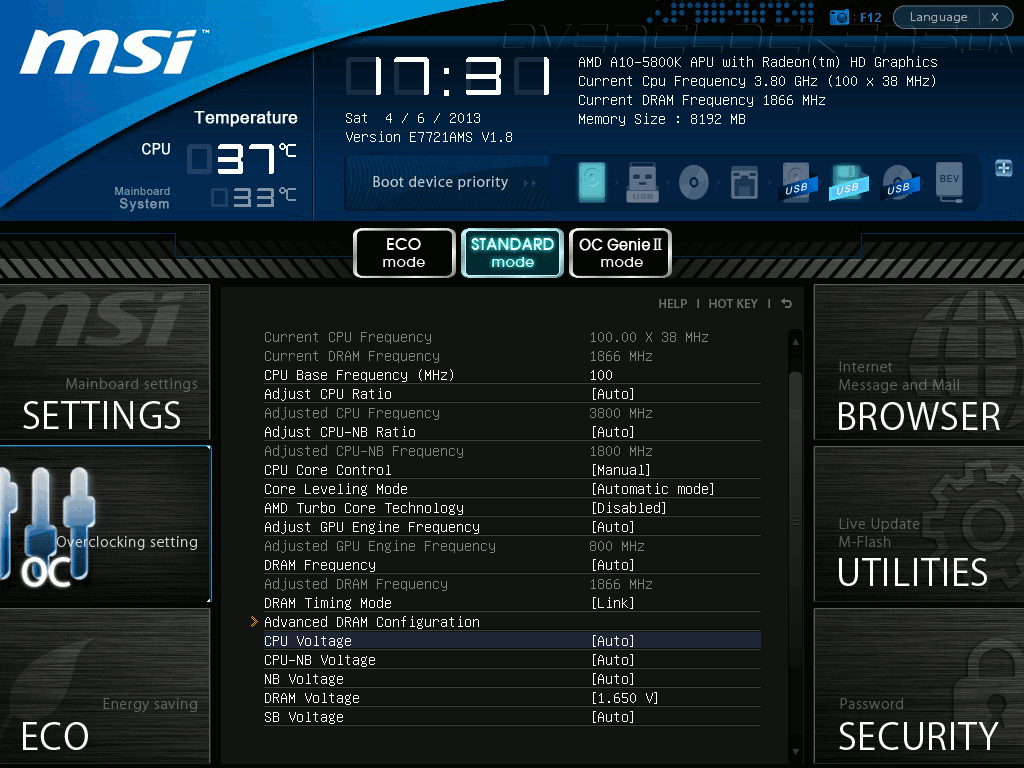The width and height of the screenshot is (1024, 768).
Task: Open the CPU-NB Voltage [Auto] setting
Action: tap(512, 660)
